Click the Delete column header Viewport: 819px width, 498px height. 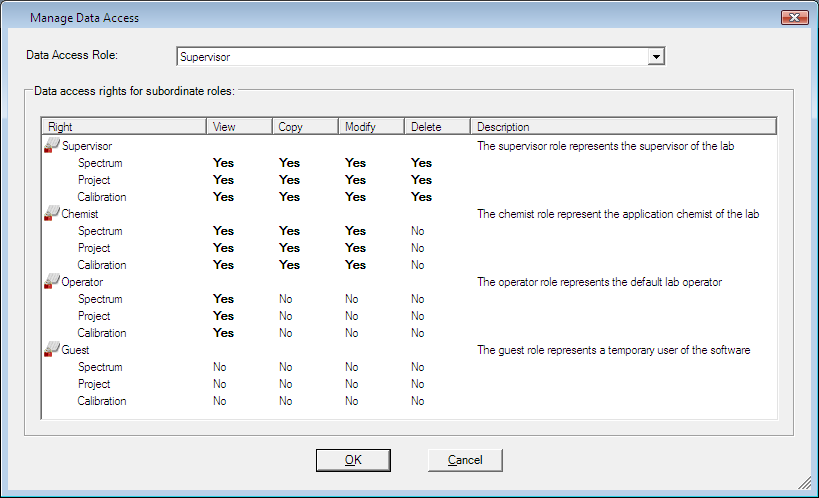pos(437,127)
